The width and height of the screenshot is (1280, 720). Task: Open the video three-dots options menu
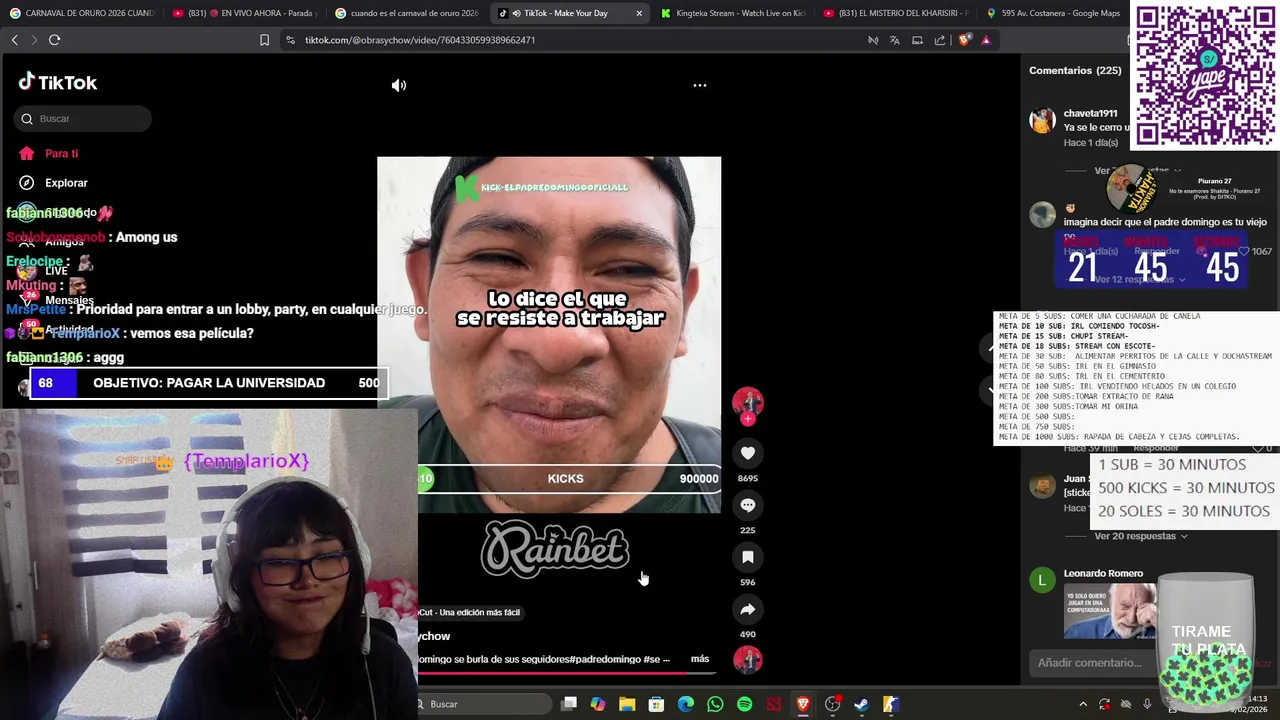coord(700,85)
